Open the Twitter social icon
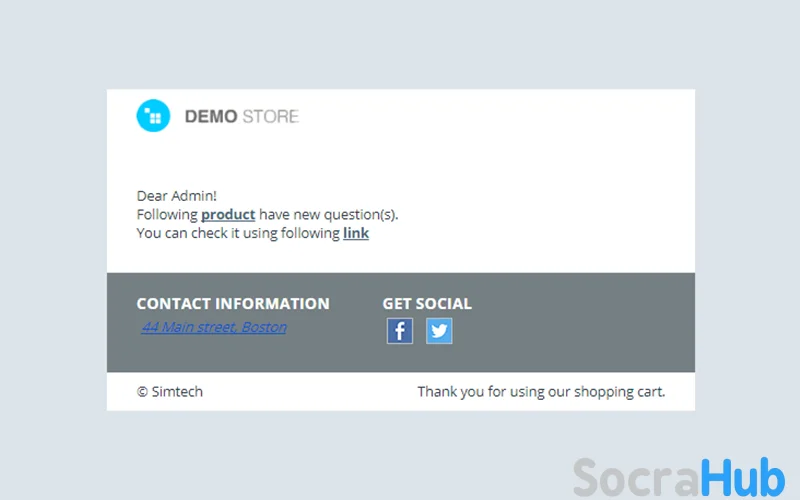800x500 pixels. pos(439,331)
